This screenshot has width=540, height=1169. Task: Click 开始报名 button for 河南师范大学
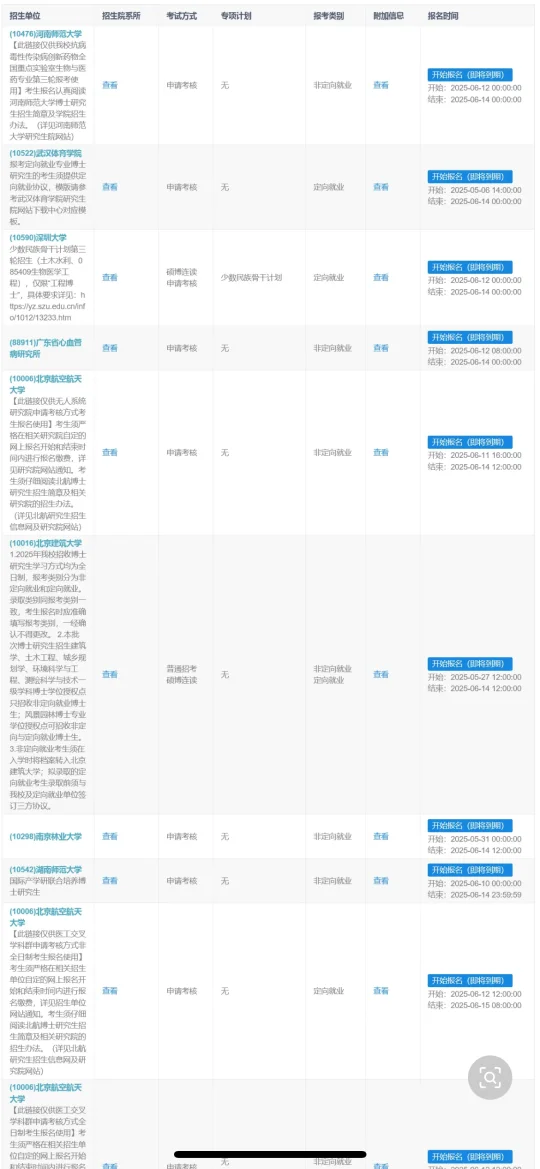[x=470, y=75]
